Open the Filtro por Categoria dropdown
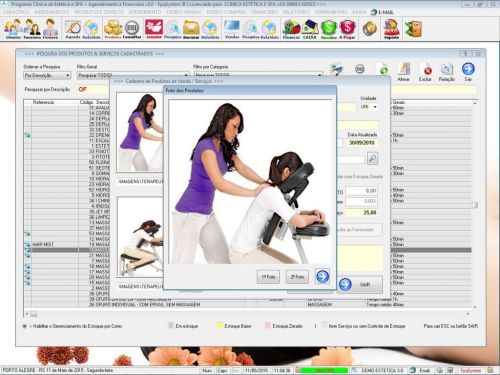The image size is (500, 375). click(x=258, y=75)
